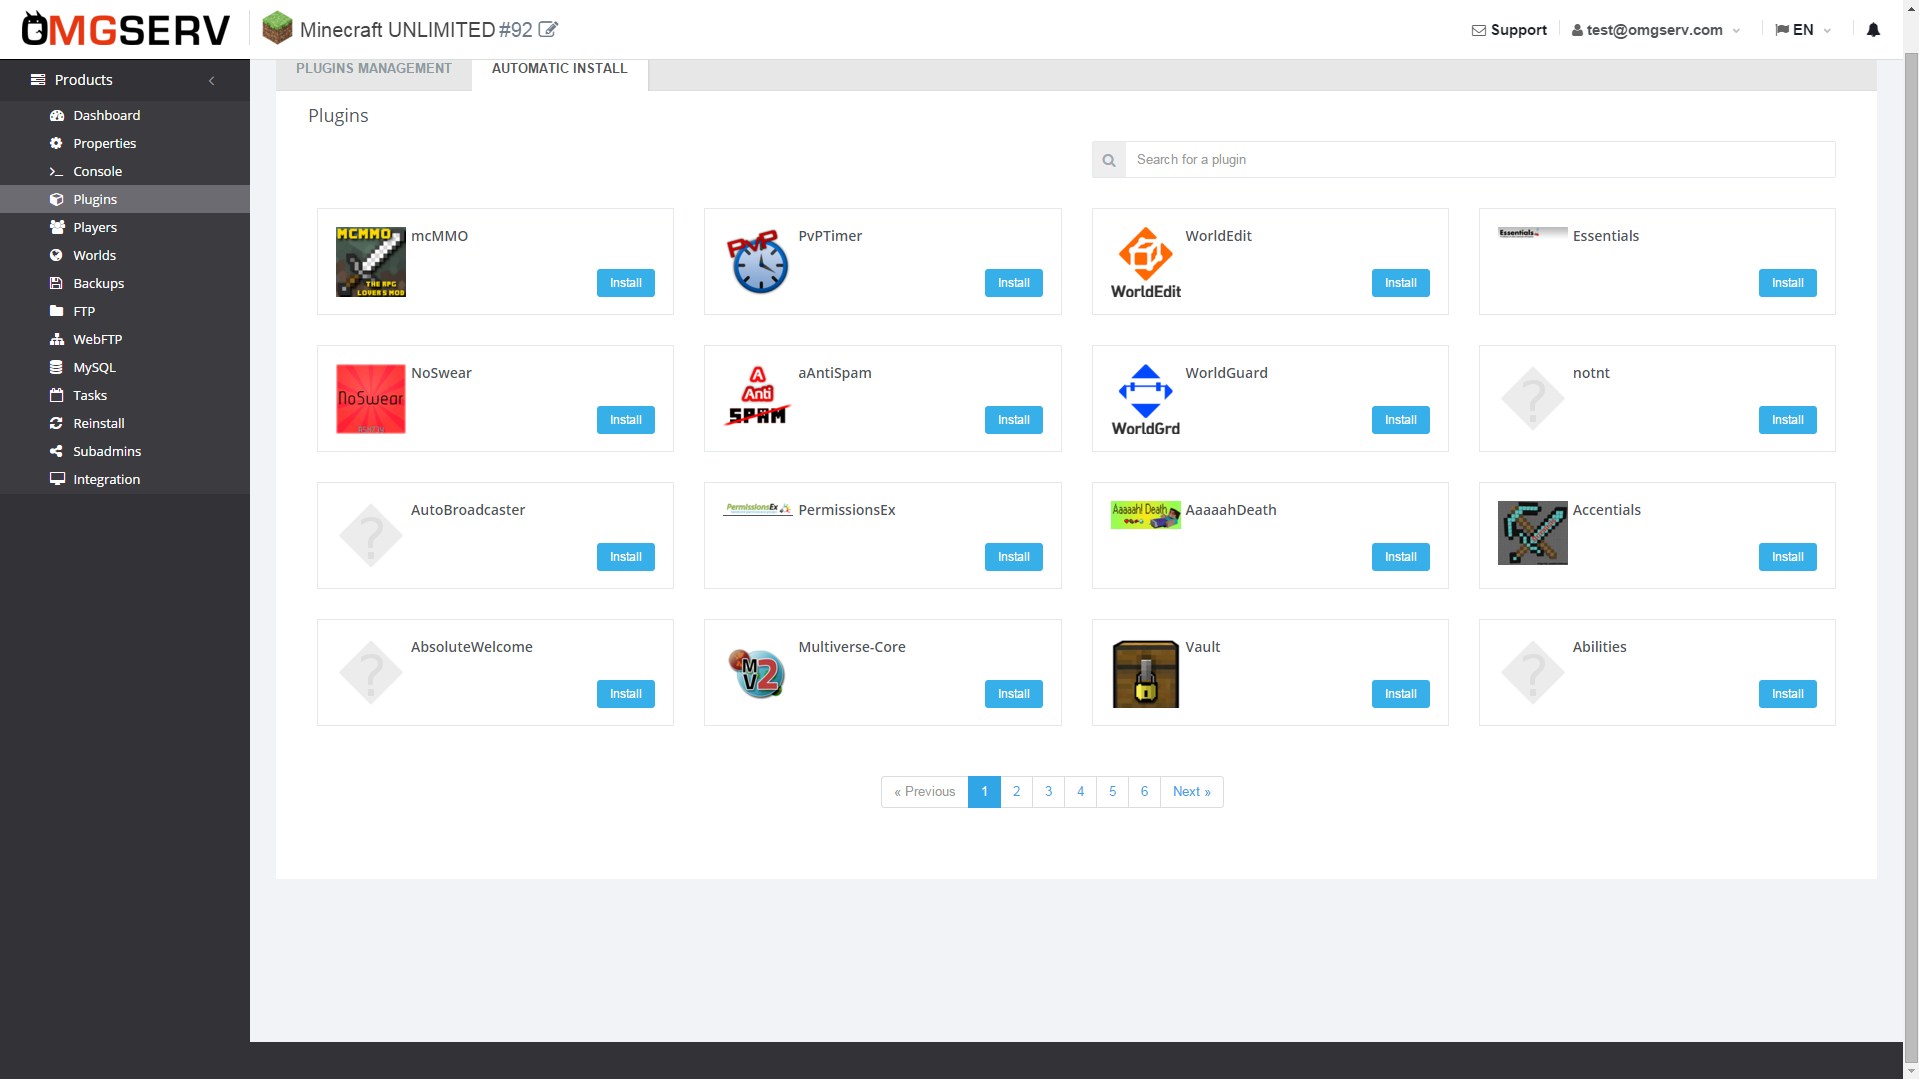This screenshot has height=1079, width=1919.
Task: Open the test@omgserv.com account dropdown
Action: coord(1656,30)
